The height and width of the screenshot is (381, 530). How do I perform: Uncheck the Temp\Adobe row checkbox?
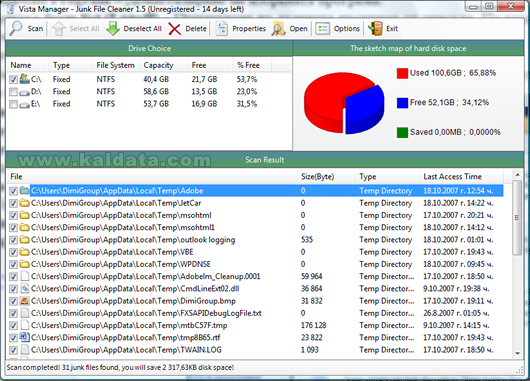pyautogui.click(x=13, y=191)
